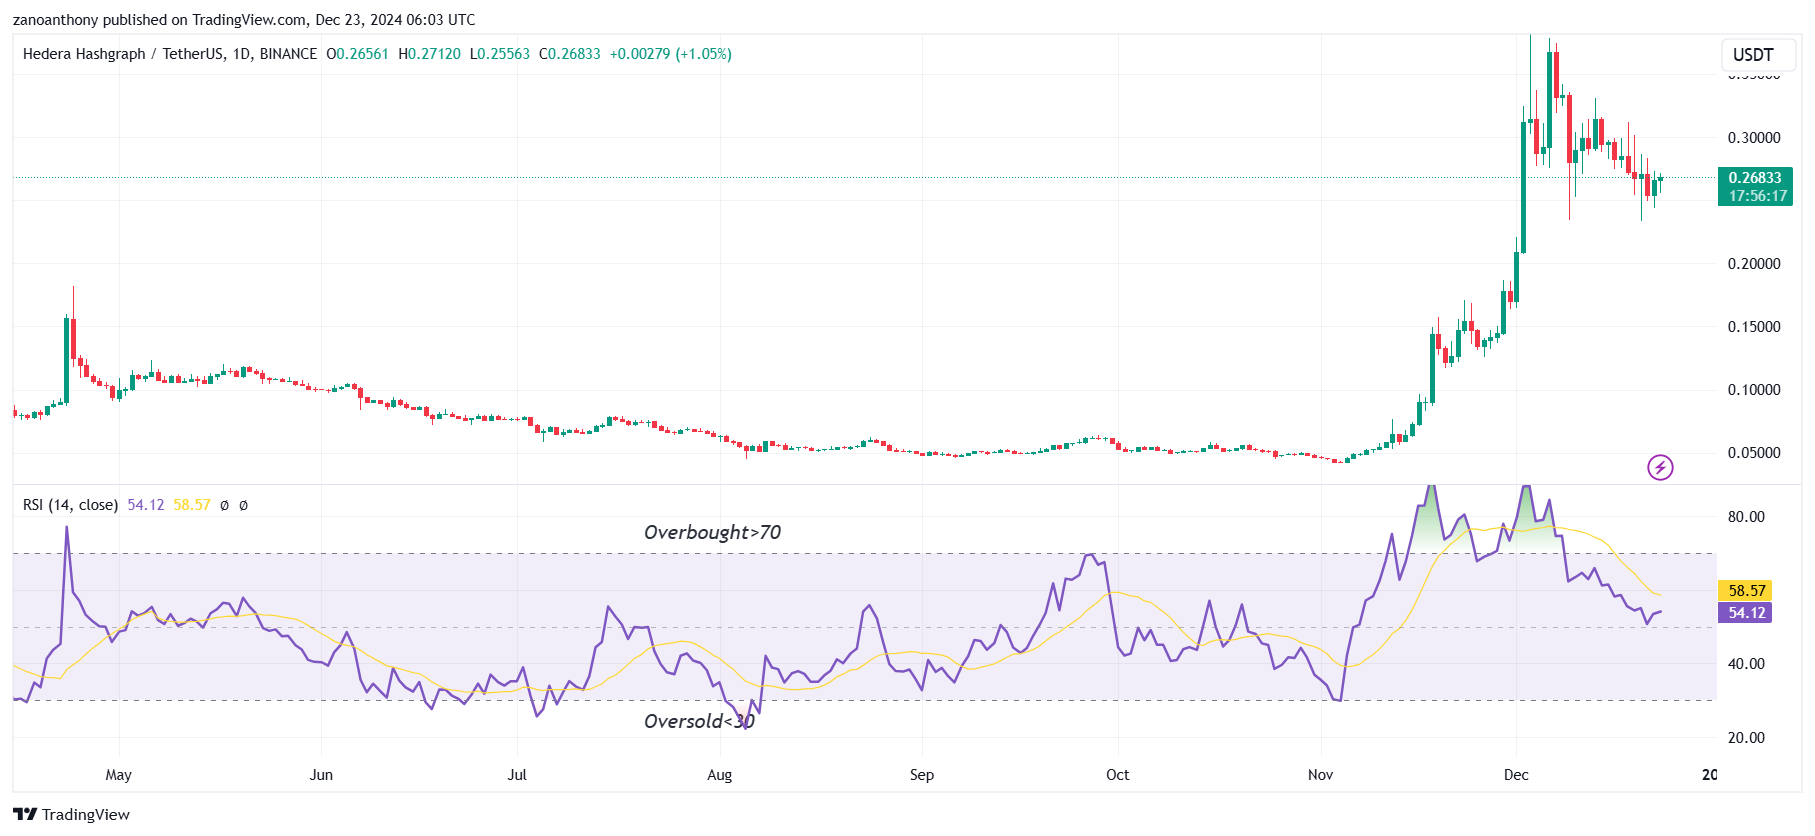Click the purple RSI value tag 54.12
Screen dimensions: 1815x836
tap(1746, 613)
